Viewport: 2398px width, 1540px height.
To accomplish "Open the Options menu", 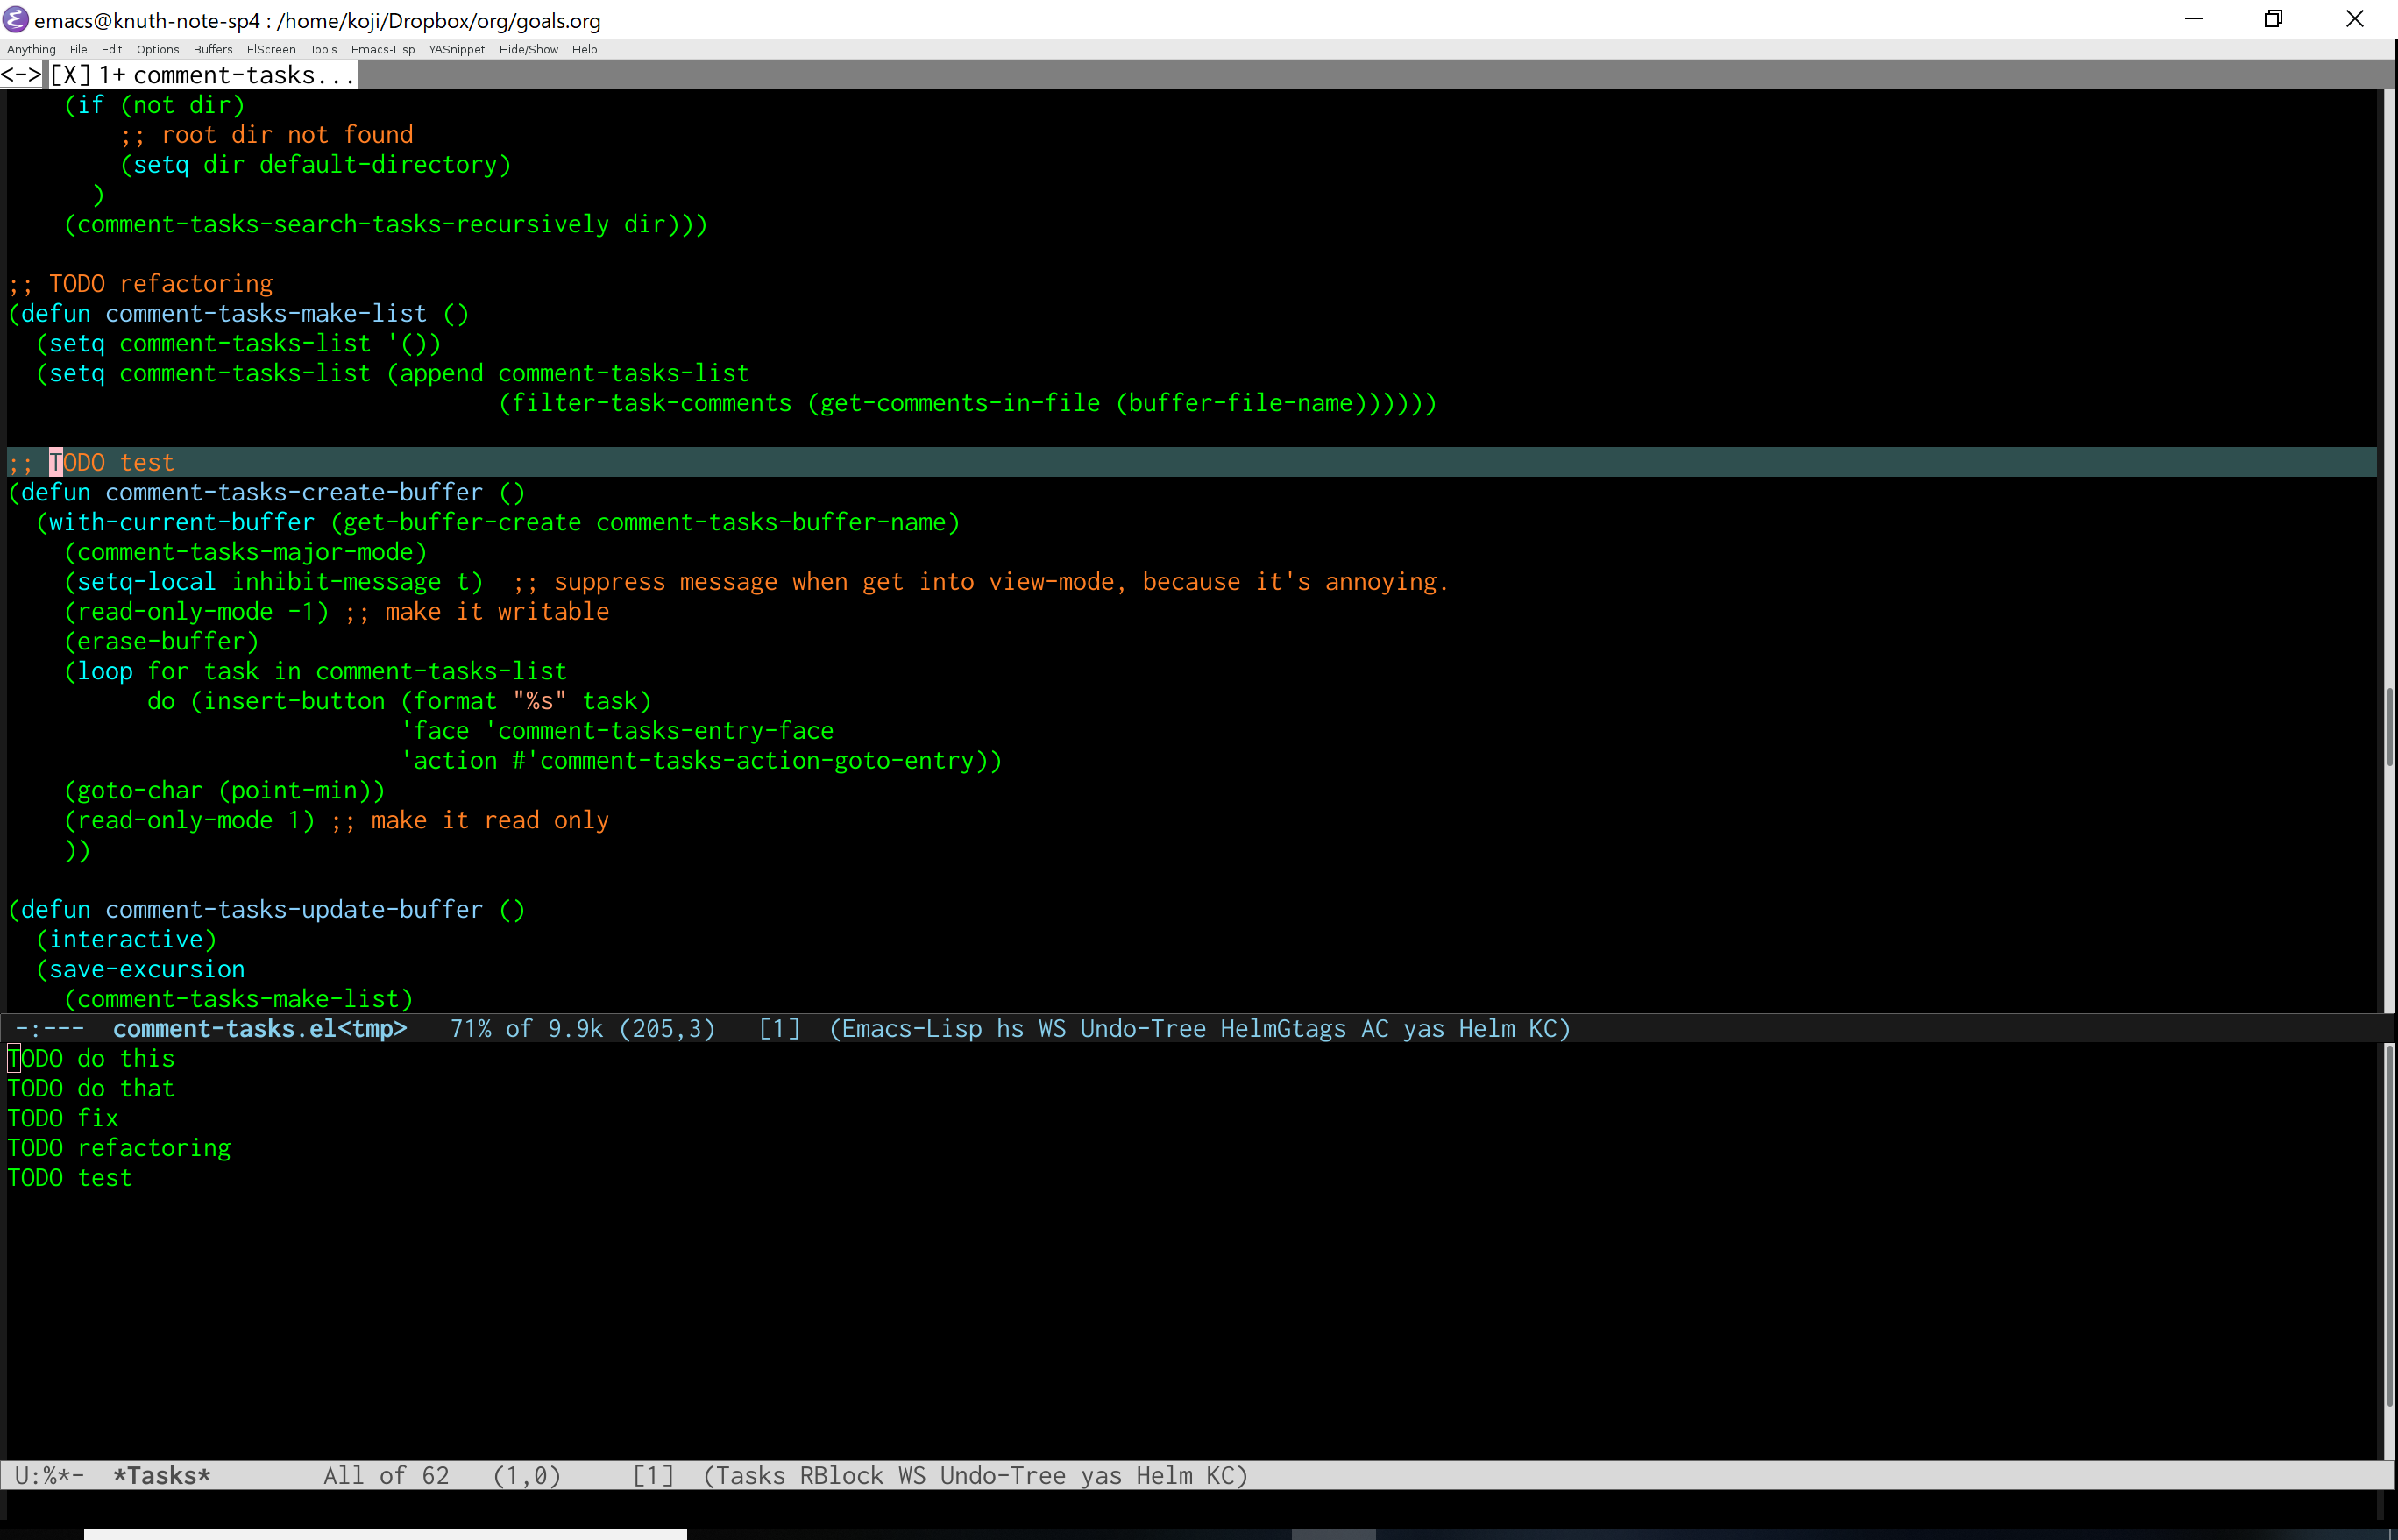I will click(158, 49).
